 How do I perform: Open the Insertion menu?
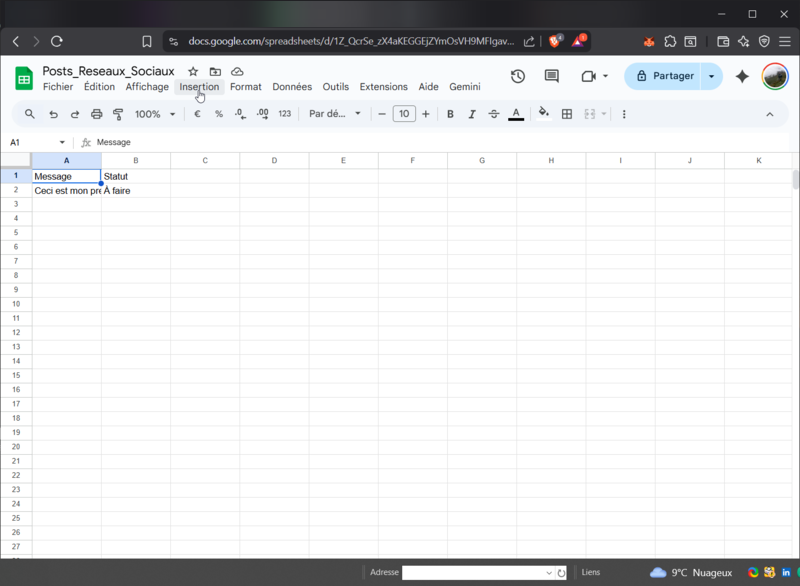(199, 87)
